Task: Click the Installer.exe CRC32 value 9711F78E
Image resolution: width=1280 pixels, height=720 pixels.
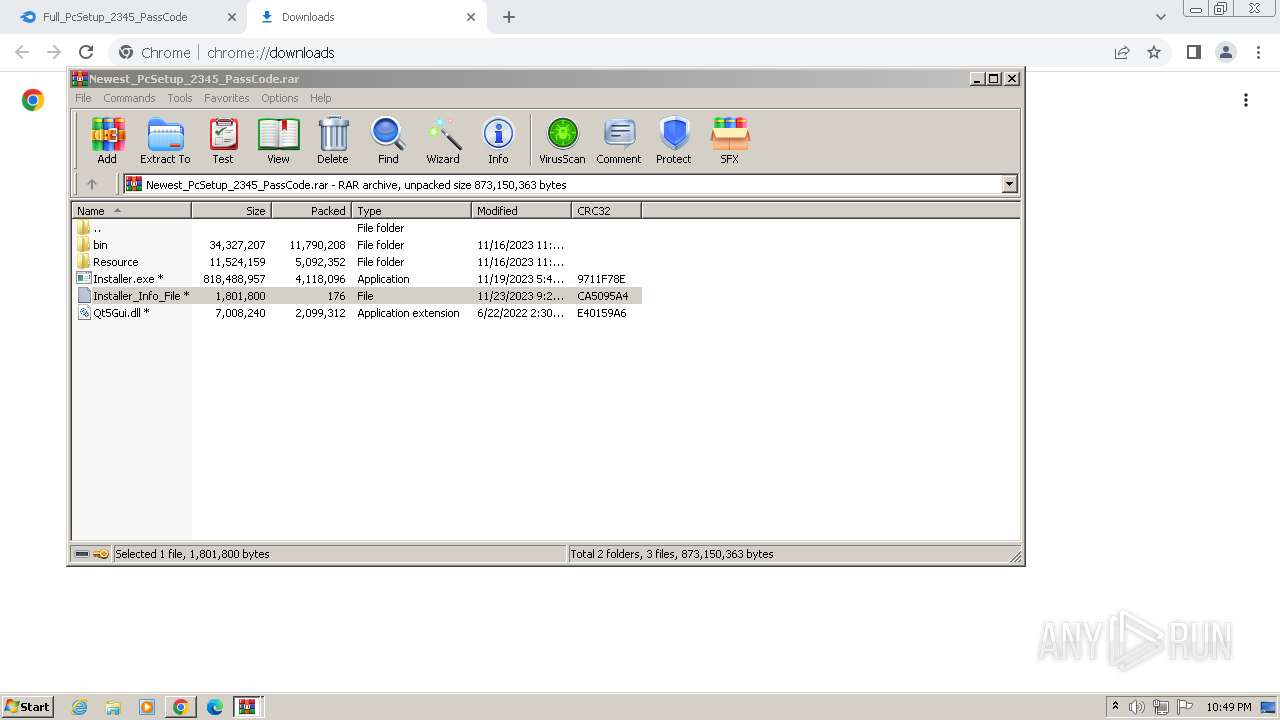Action: (601, 279)
